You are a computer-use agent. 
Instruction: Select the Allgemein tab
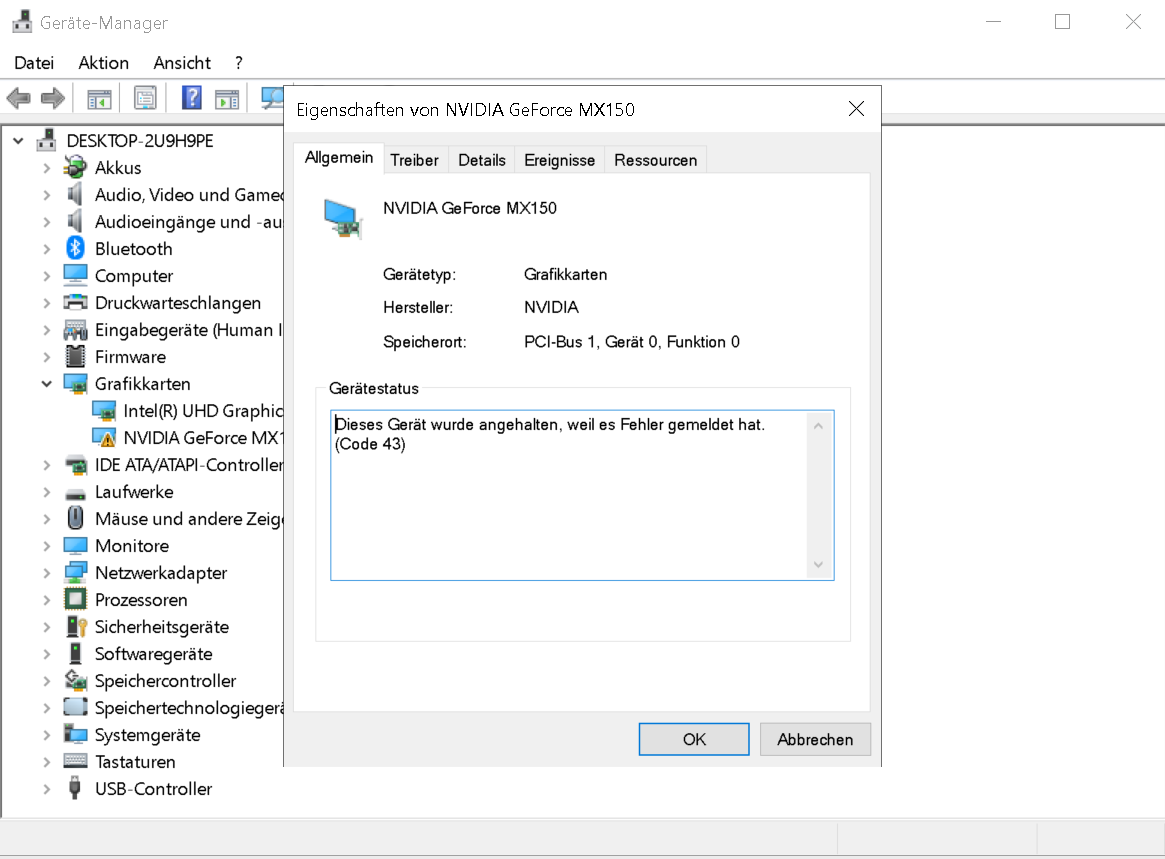pos(339,158)
